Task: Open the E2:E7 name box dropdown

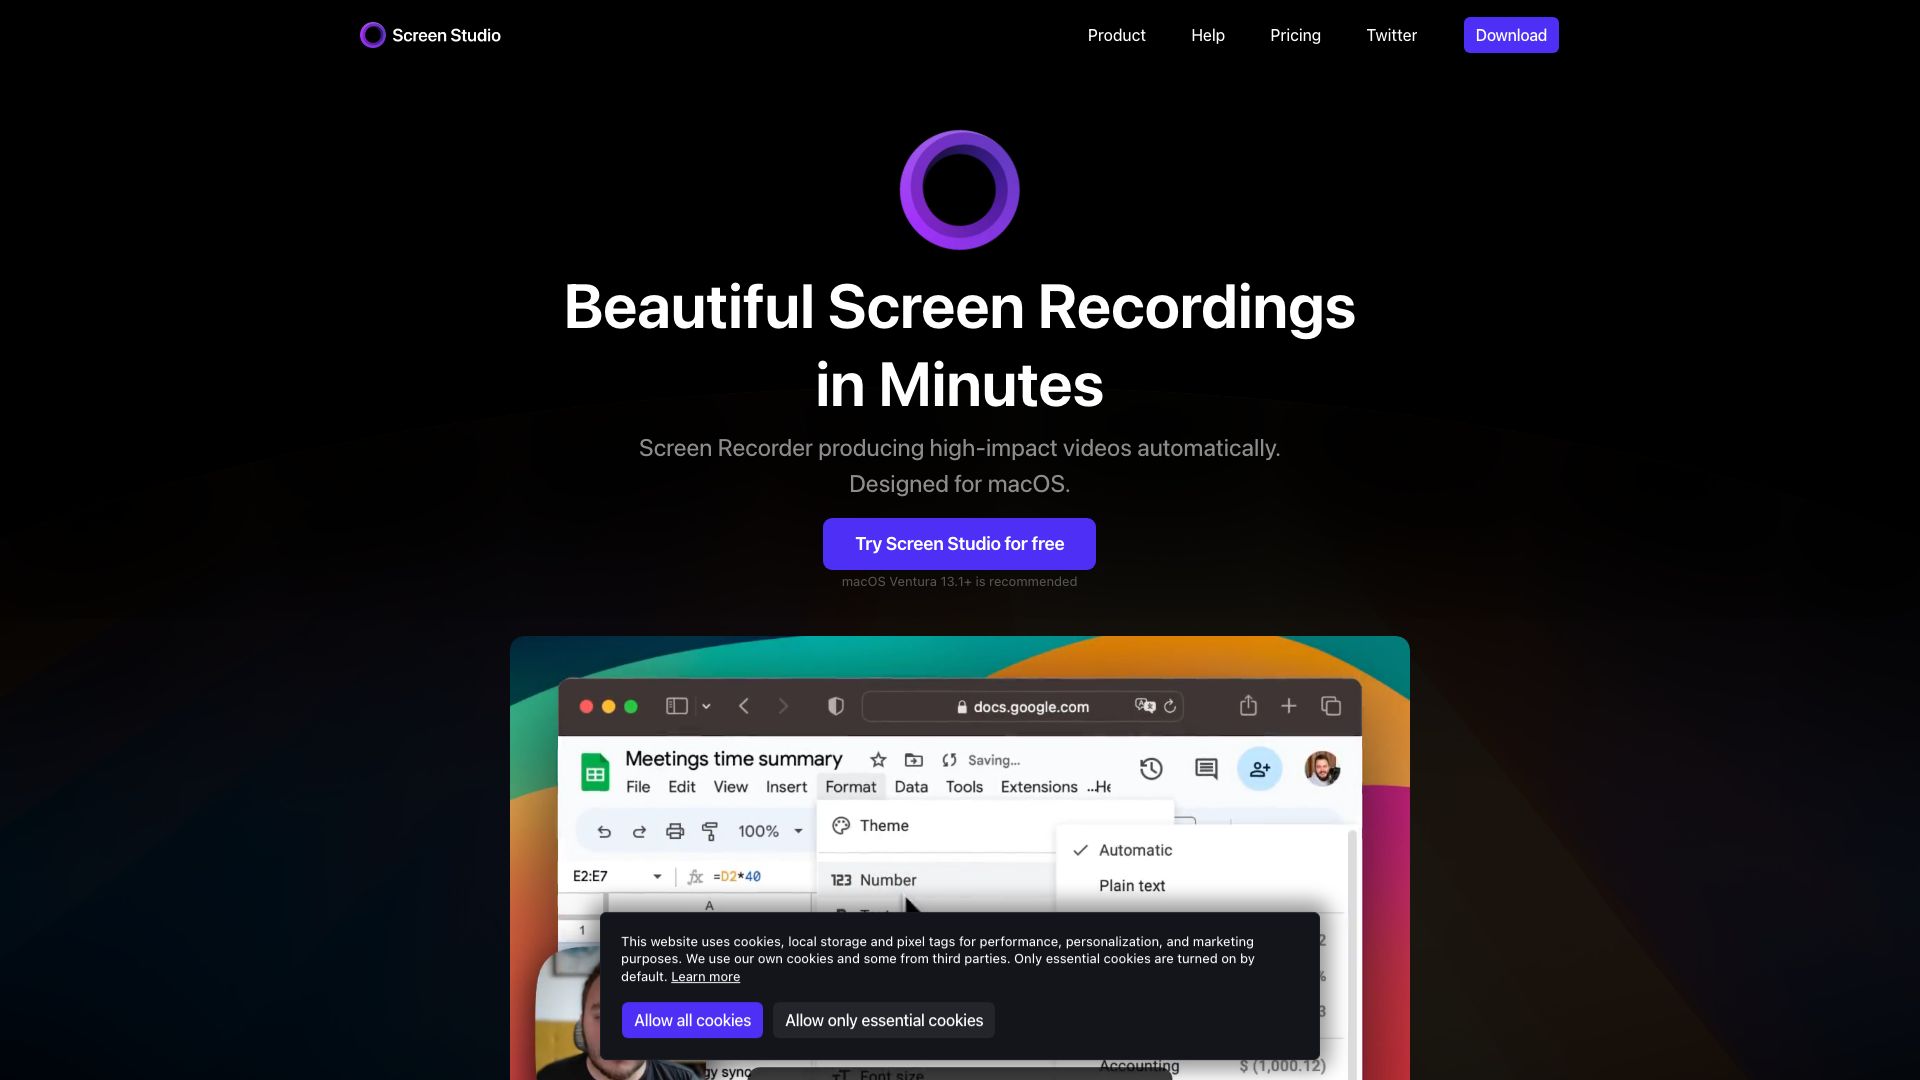Action: [657, 875]
